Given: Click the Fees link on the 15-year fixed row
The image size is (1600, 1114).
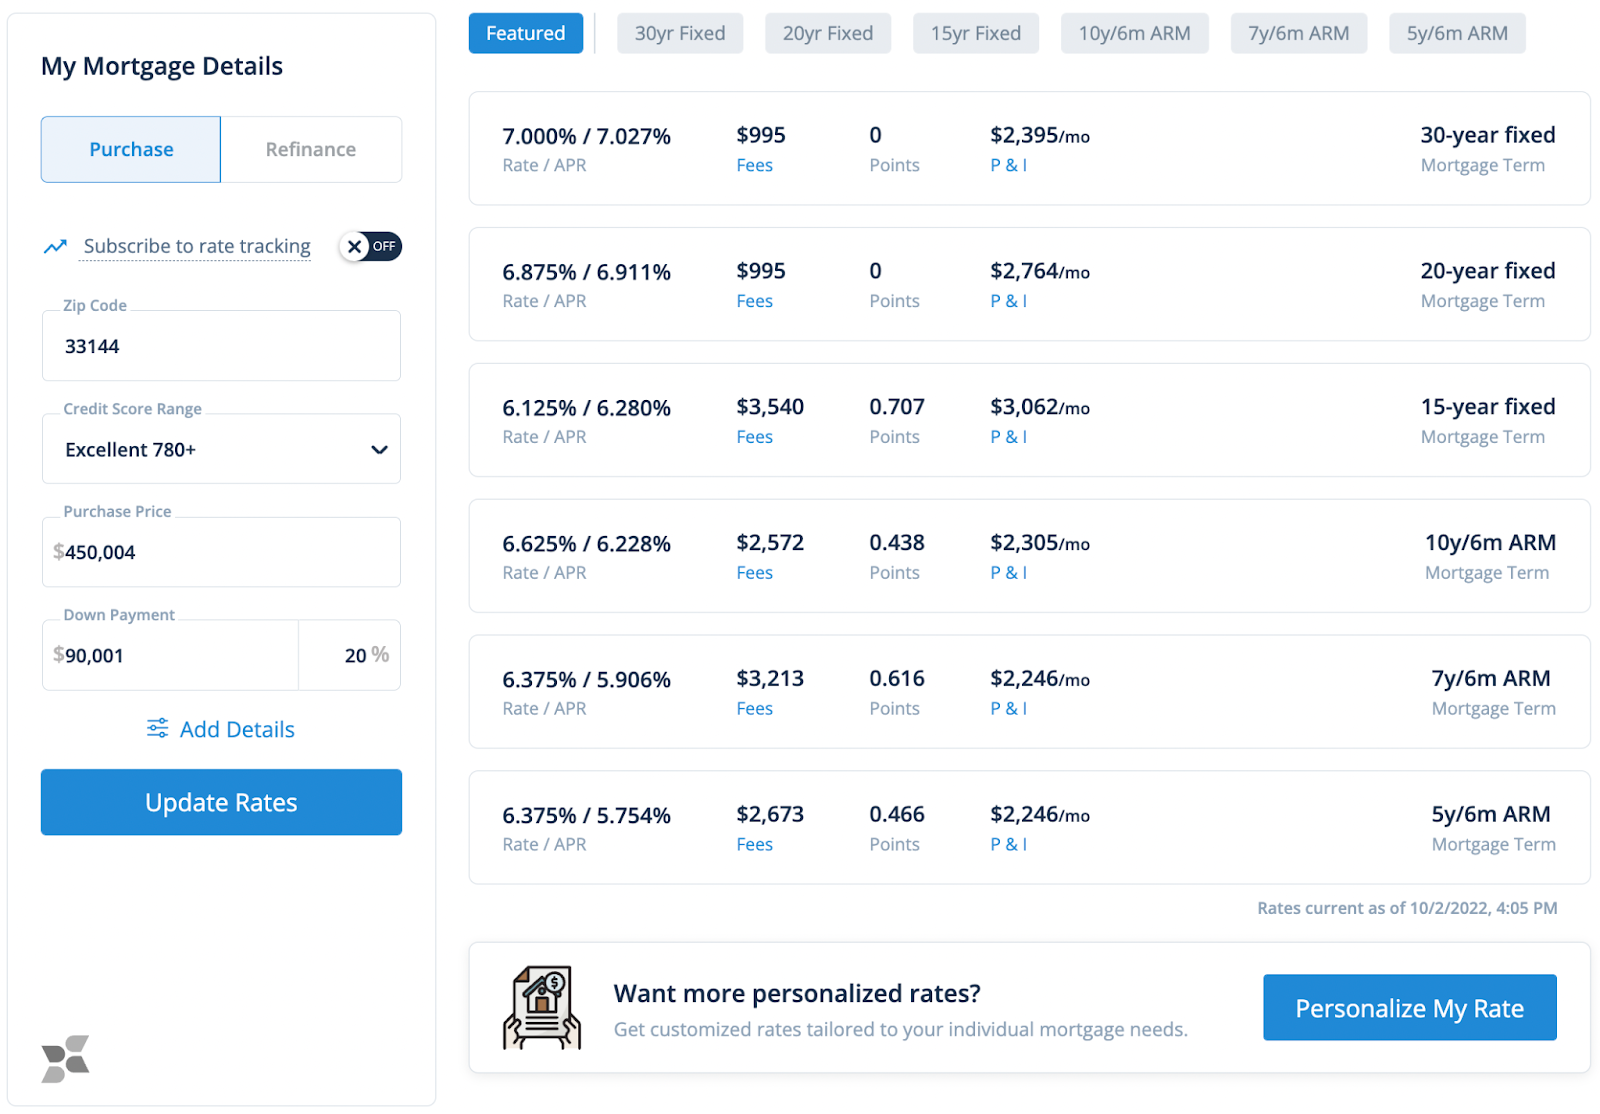Looking at the screenshot, I should (x=754, y=436).
